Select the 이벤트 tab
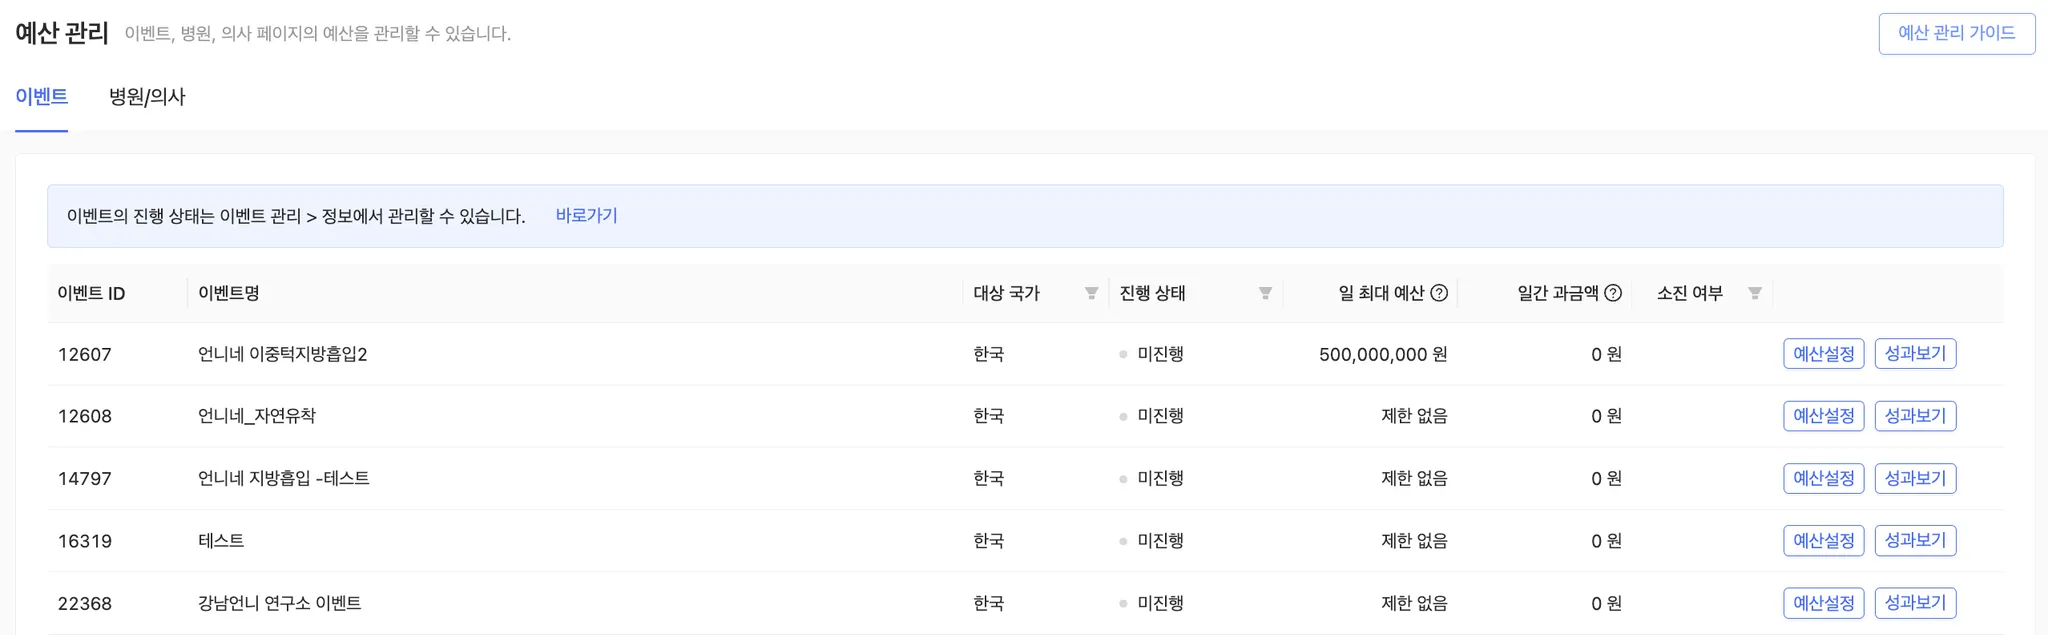2048x635 pixels. (x=42, y=97)
